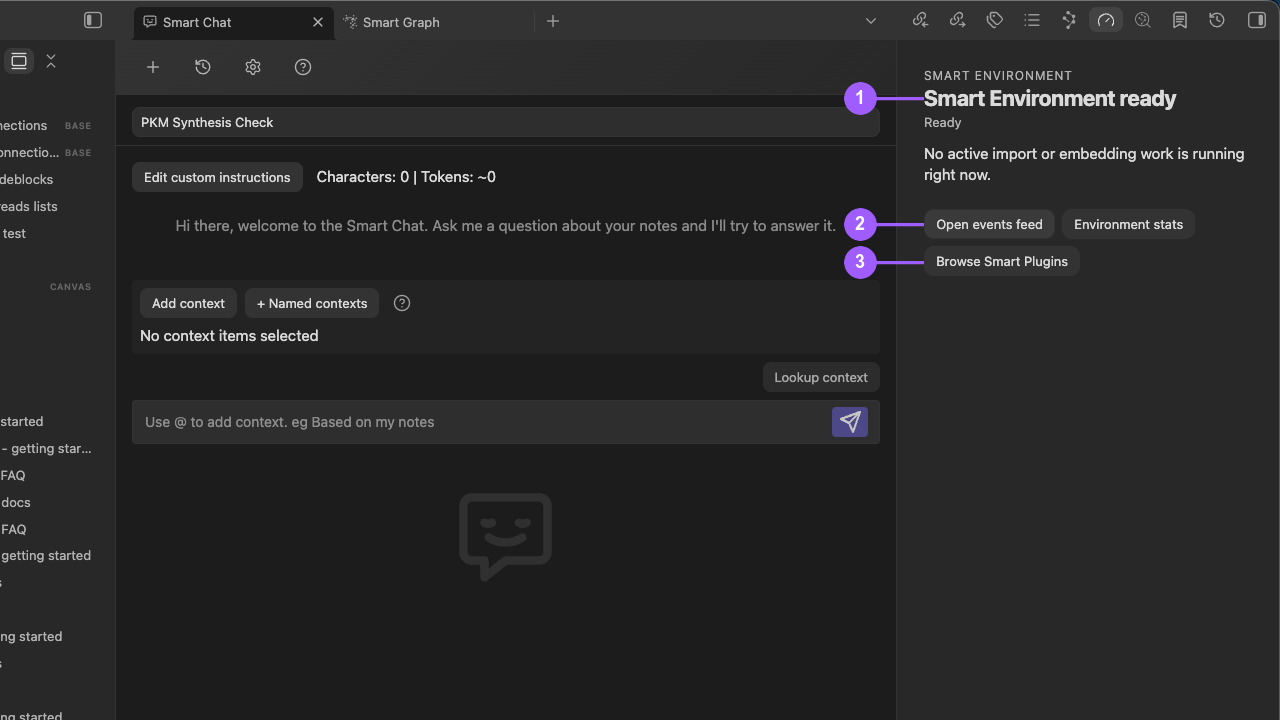Open the backlinks pane icon

point(921,20)
